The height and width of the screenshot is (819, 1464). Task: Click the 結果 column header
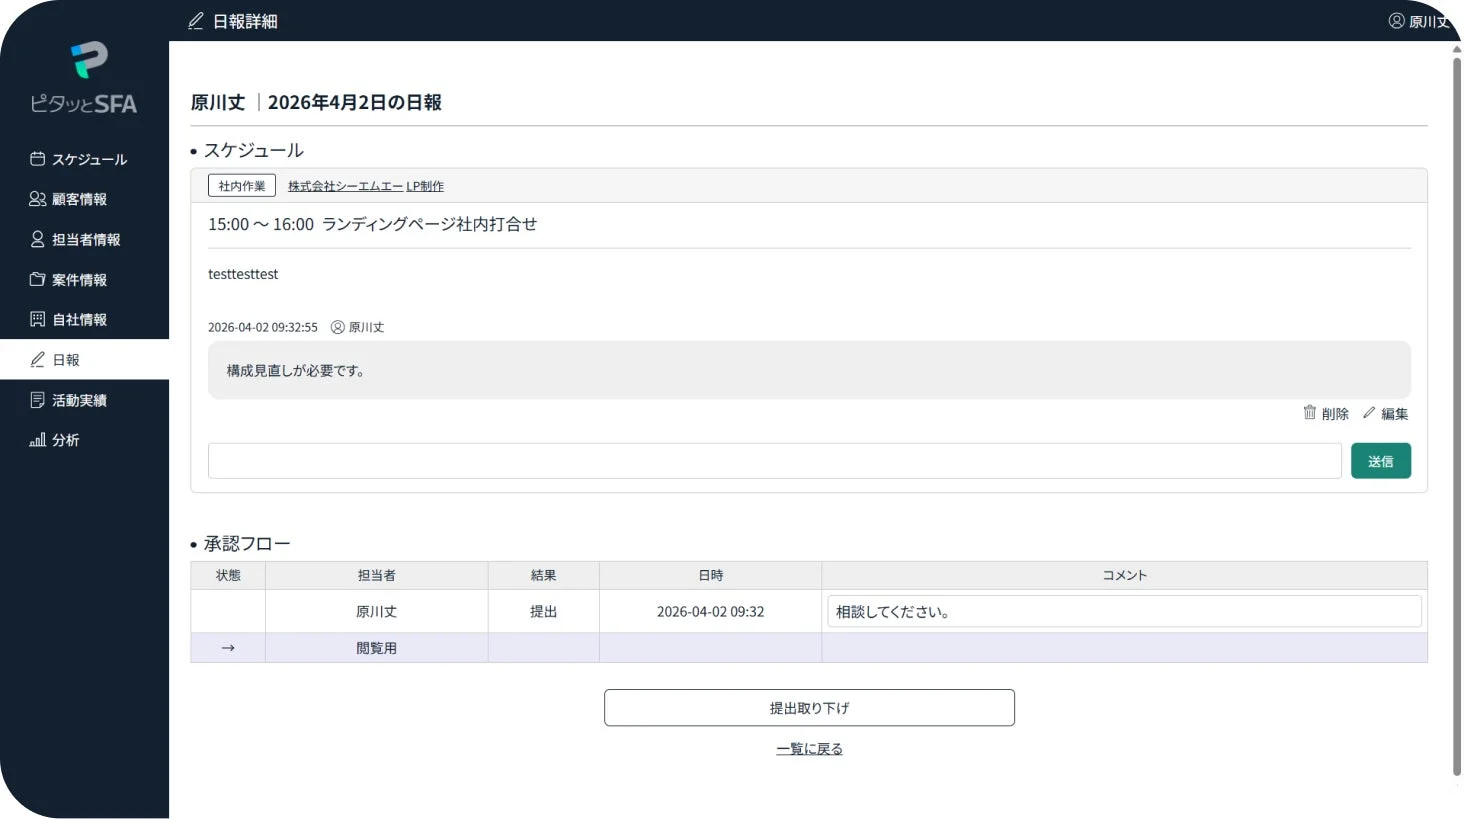coord(544,575)
